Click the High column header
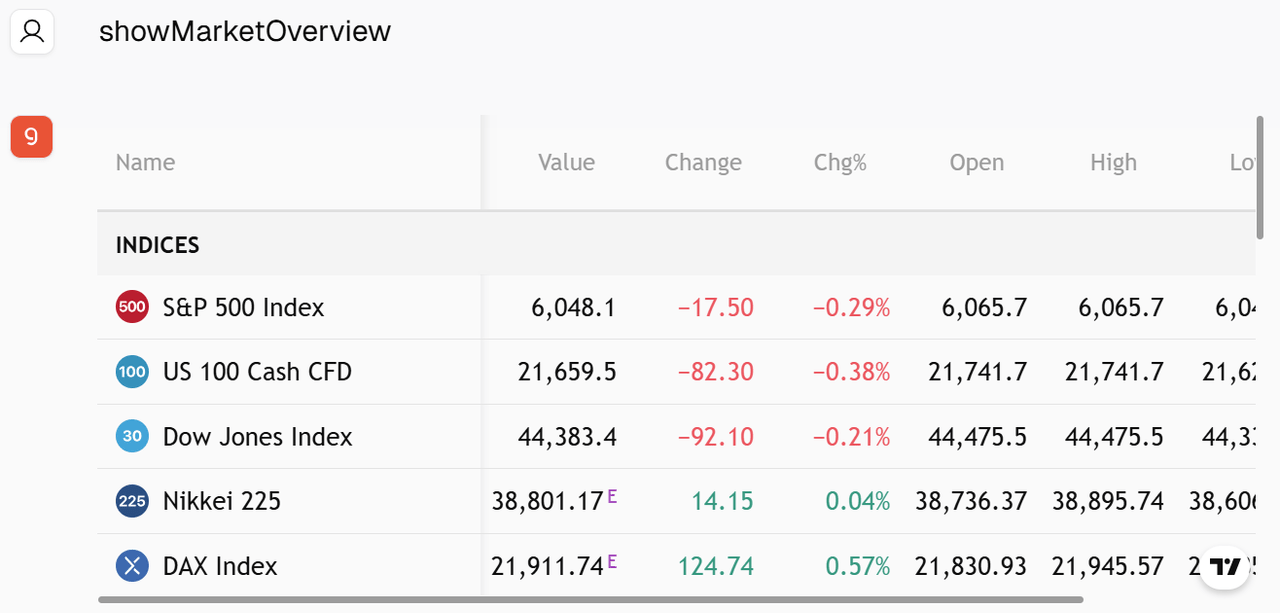The width and height of the screenshot is (1280, 613). click(1113, 163)
